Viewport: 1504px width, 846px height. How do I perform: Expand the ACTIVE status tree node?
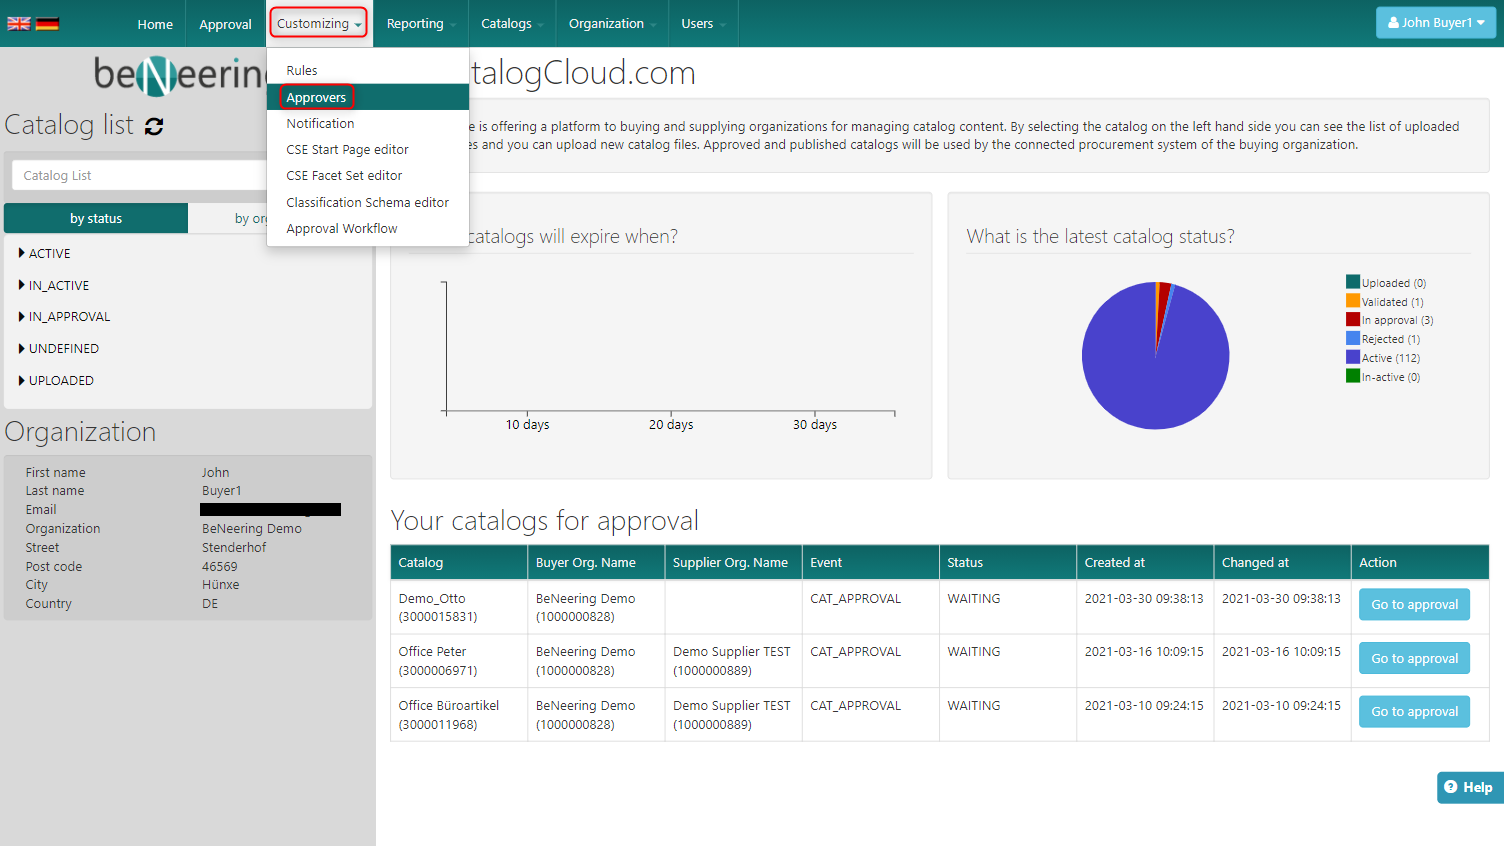22,253
